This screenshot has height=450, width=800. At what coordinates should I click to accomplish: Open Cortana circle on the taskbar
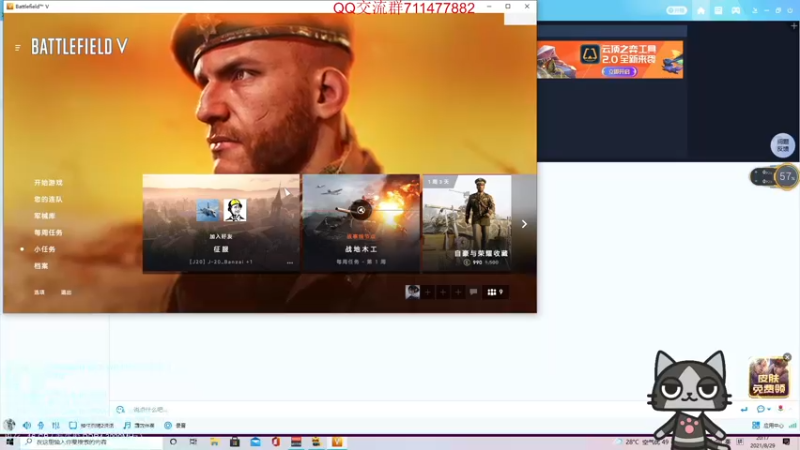[x=173, y=442]
